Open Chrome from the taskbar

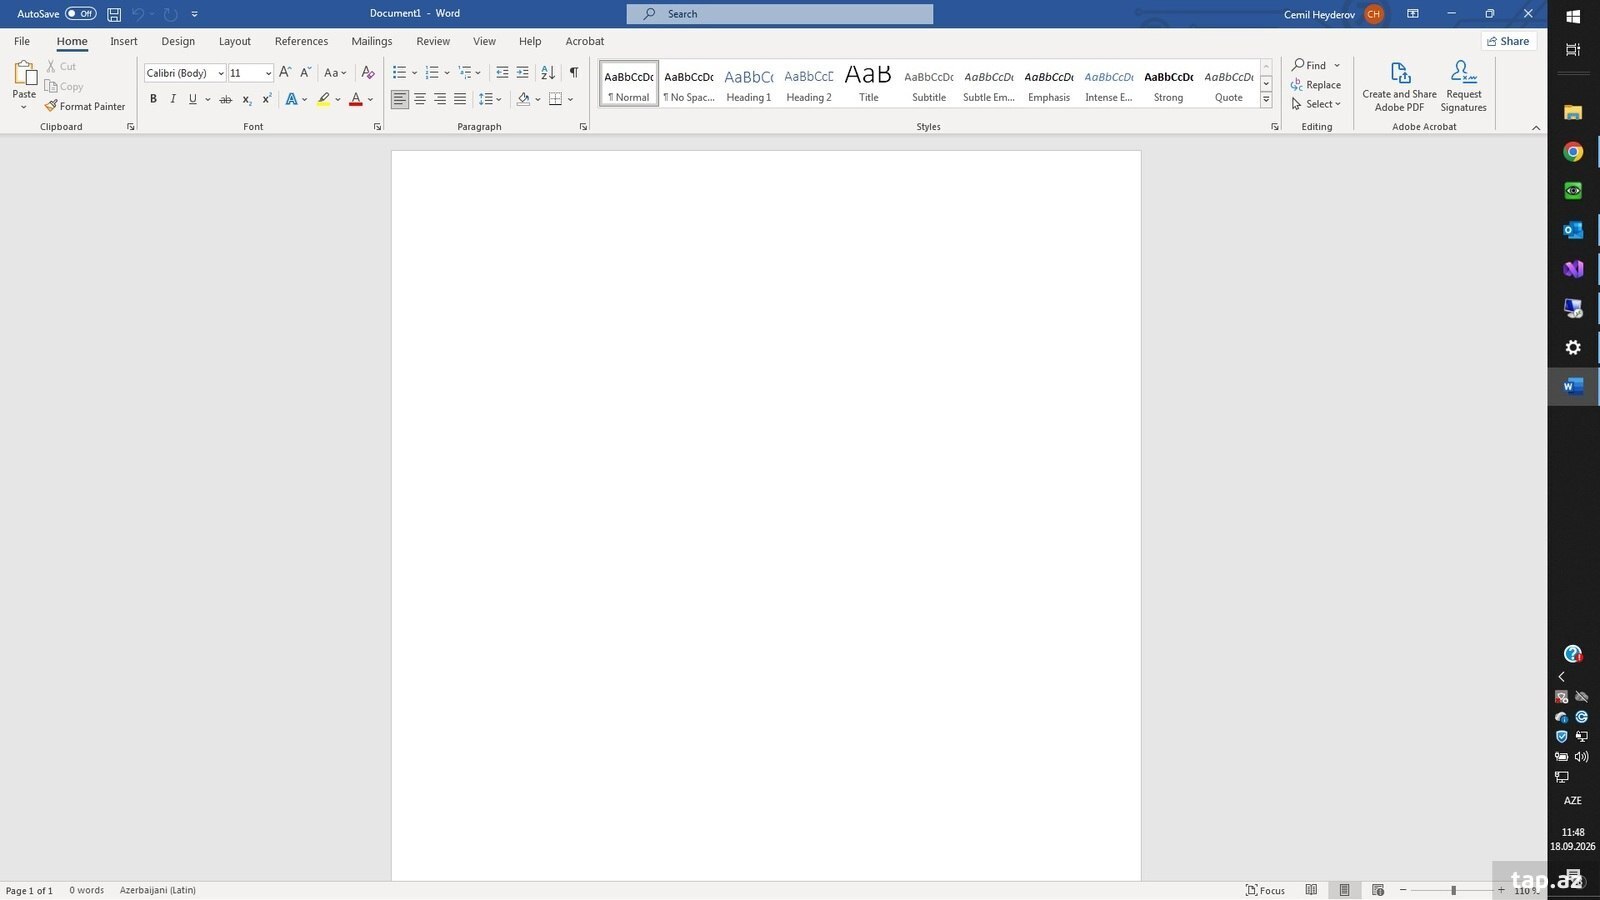(x=1573, y=152)
